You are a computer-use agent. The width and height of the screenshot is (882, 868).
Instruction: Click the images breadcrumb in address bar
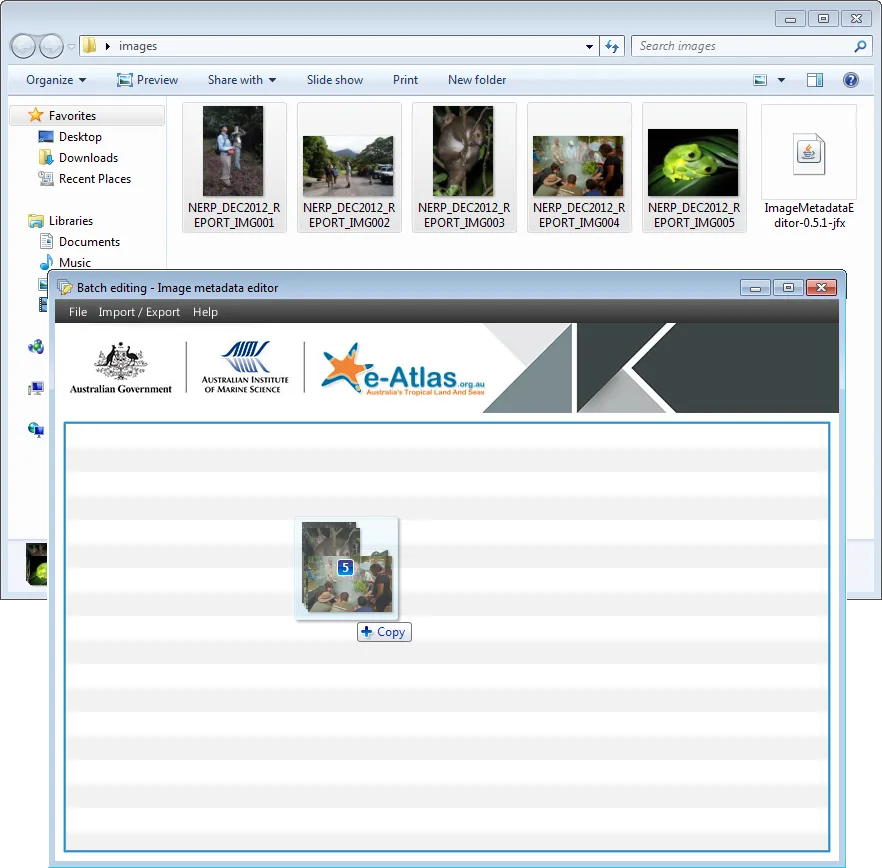(138, 46)
